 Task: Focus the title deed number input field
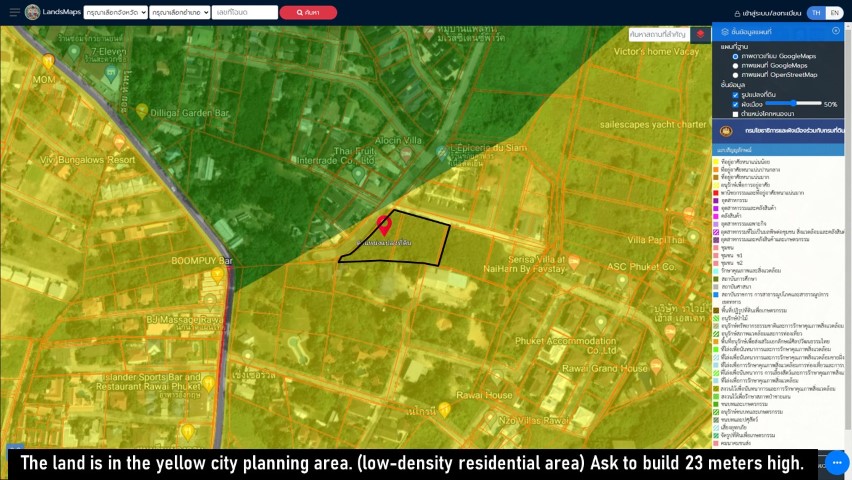(x=245, y=13)
